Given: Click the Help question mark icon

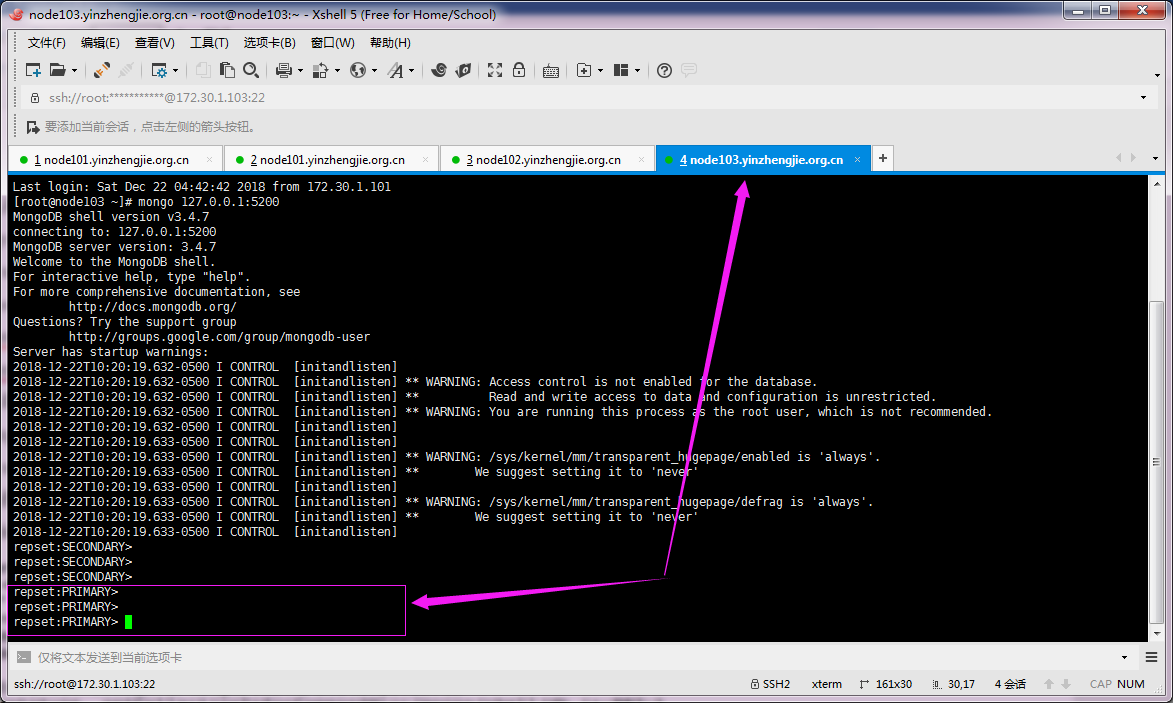Looking at the screenshot, I should 664,70.
